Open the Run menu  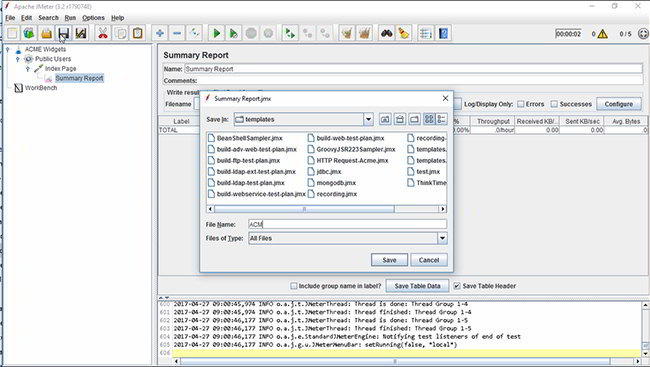[70, 18]
